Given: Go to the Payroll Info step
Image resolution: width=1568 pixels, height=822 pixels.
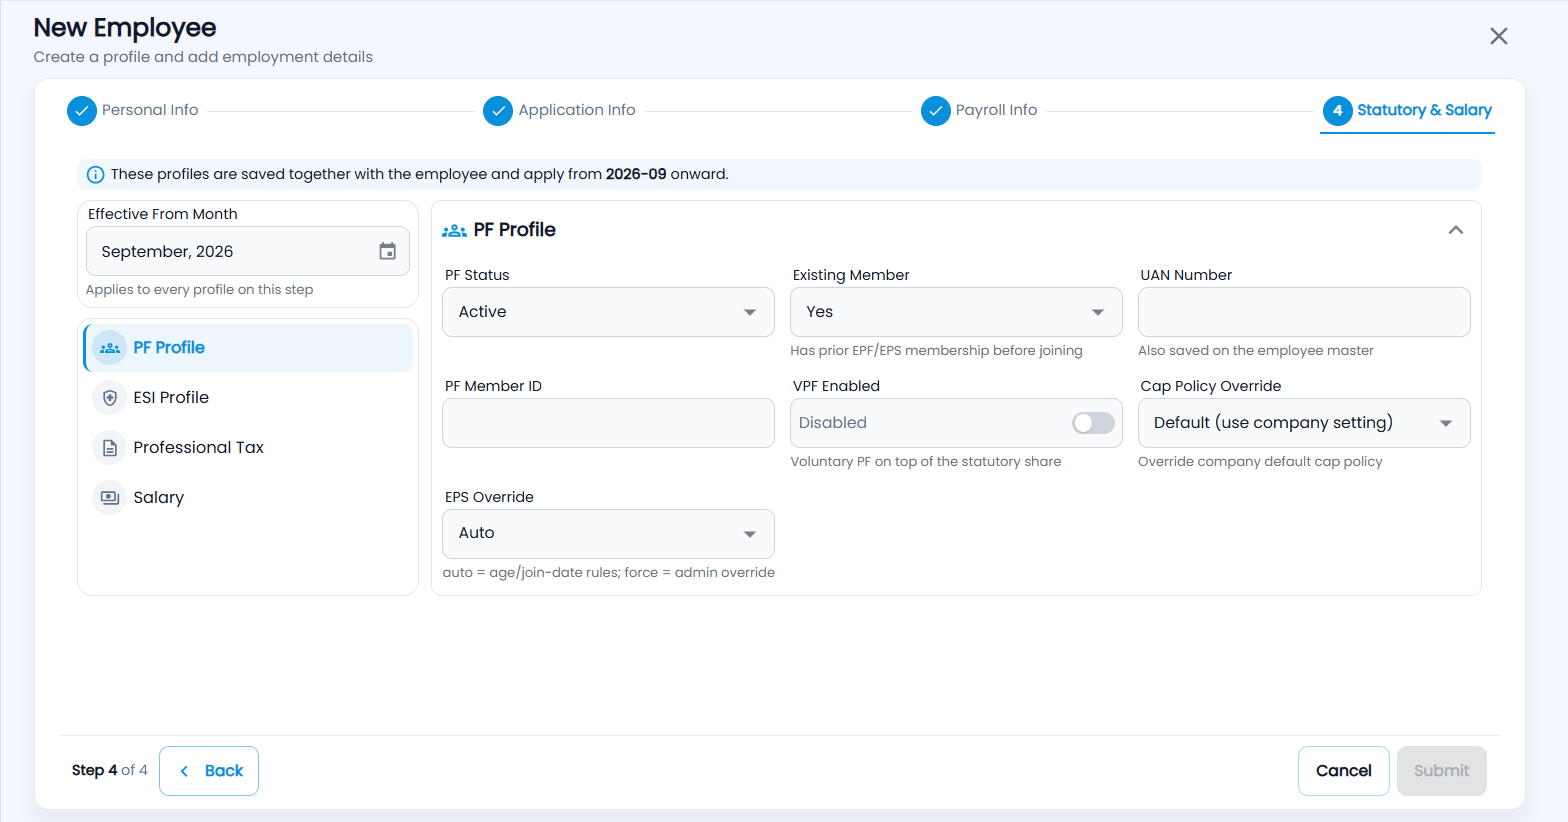Looking at the screenshot, I should click(979, 111).
